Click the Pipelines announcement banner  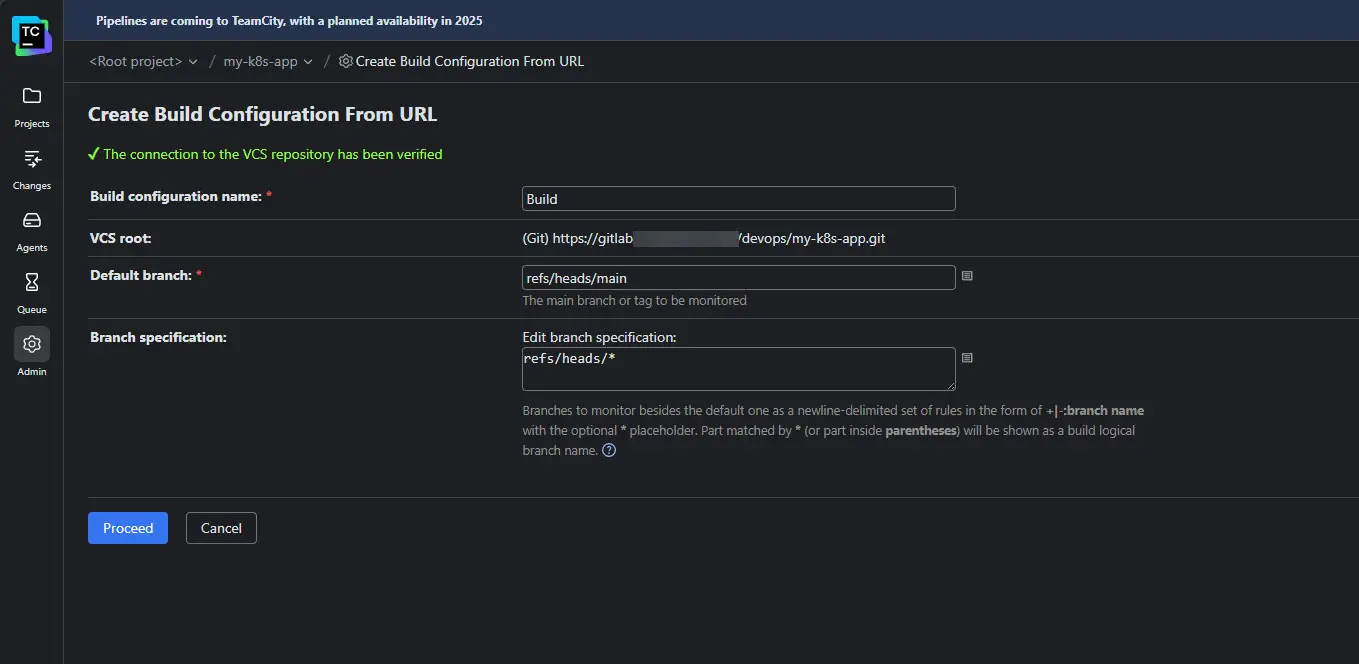tap(289, 20)
